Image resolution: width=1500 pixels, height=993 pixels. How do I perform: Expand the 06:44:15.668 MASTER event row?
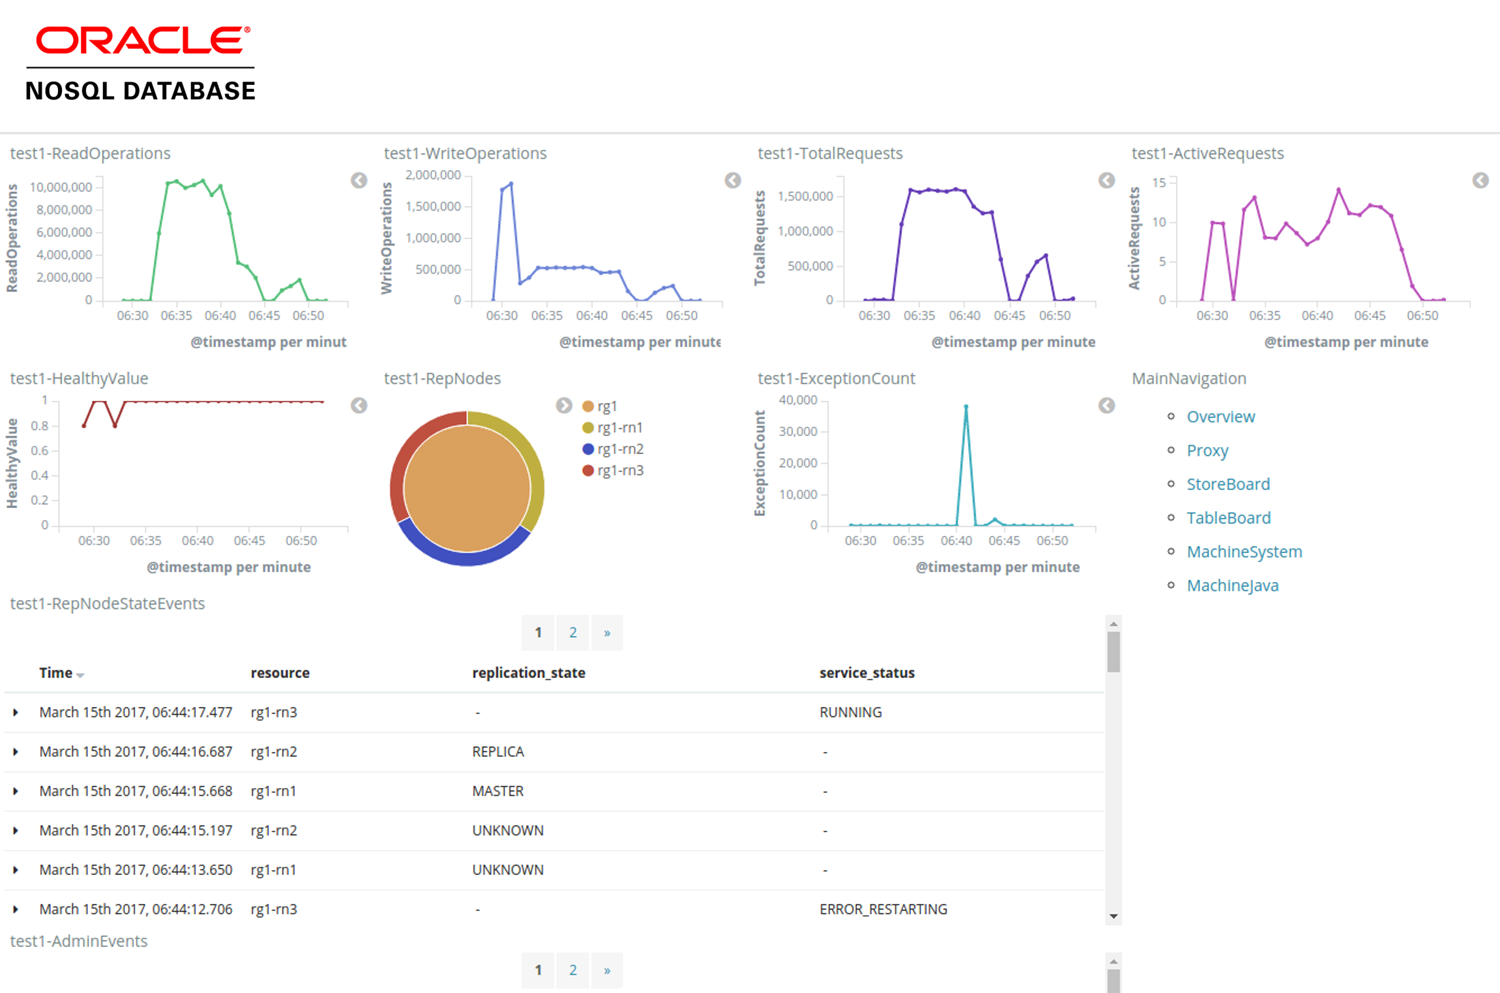[16, 791]
